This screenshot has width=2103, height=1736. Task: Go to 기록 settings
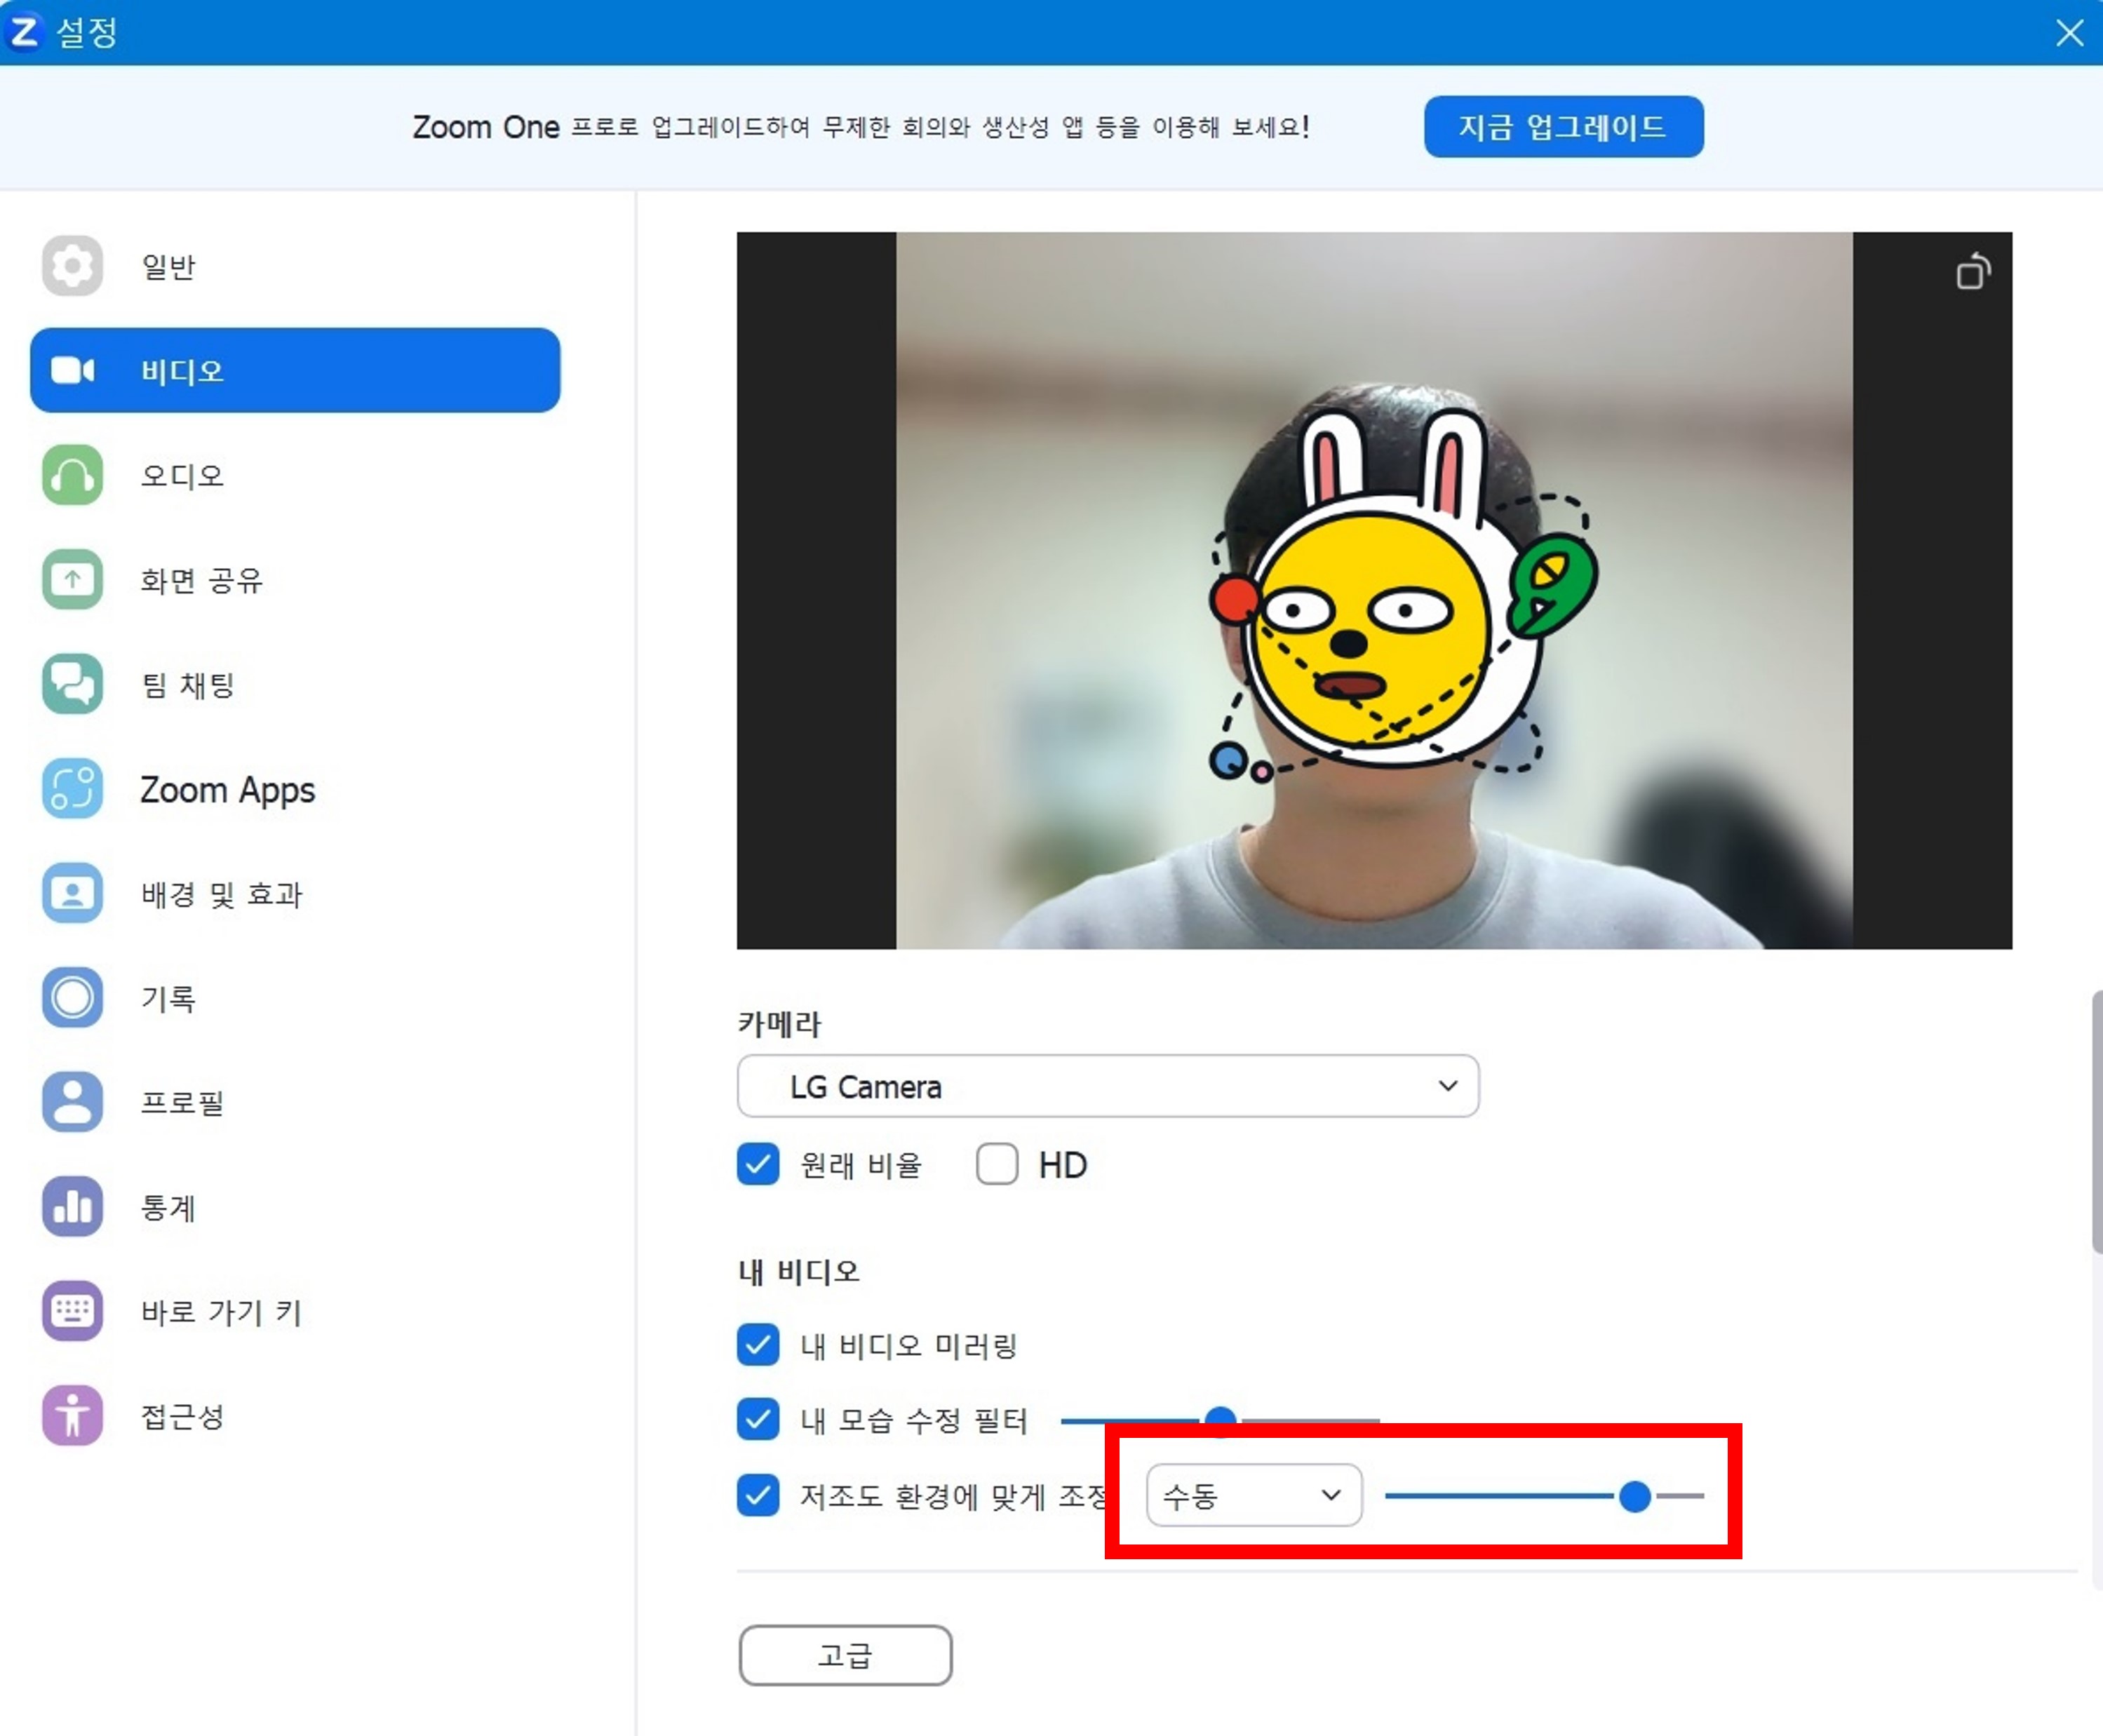pyautogui.click(x=295, y=997)
